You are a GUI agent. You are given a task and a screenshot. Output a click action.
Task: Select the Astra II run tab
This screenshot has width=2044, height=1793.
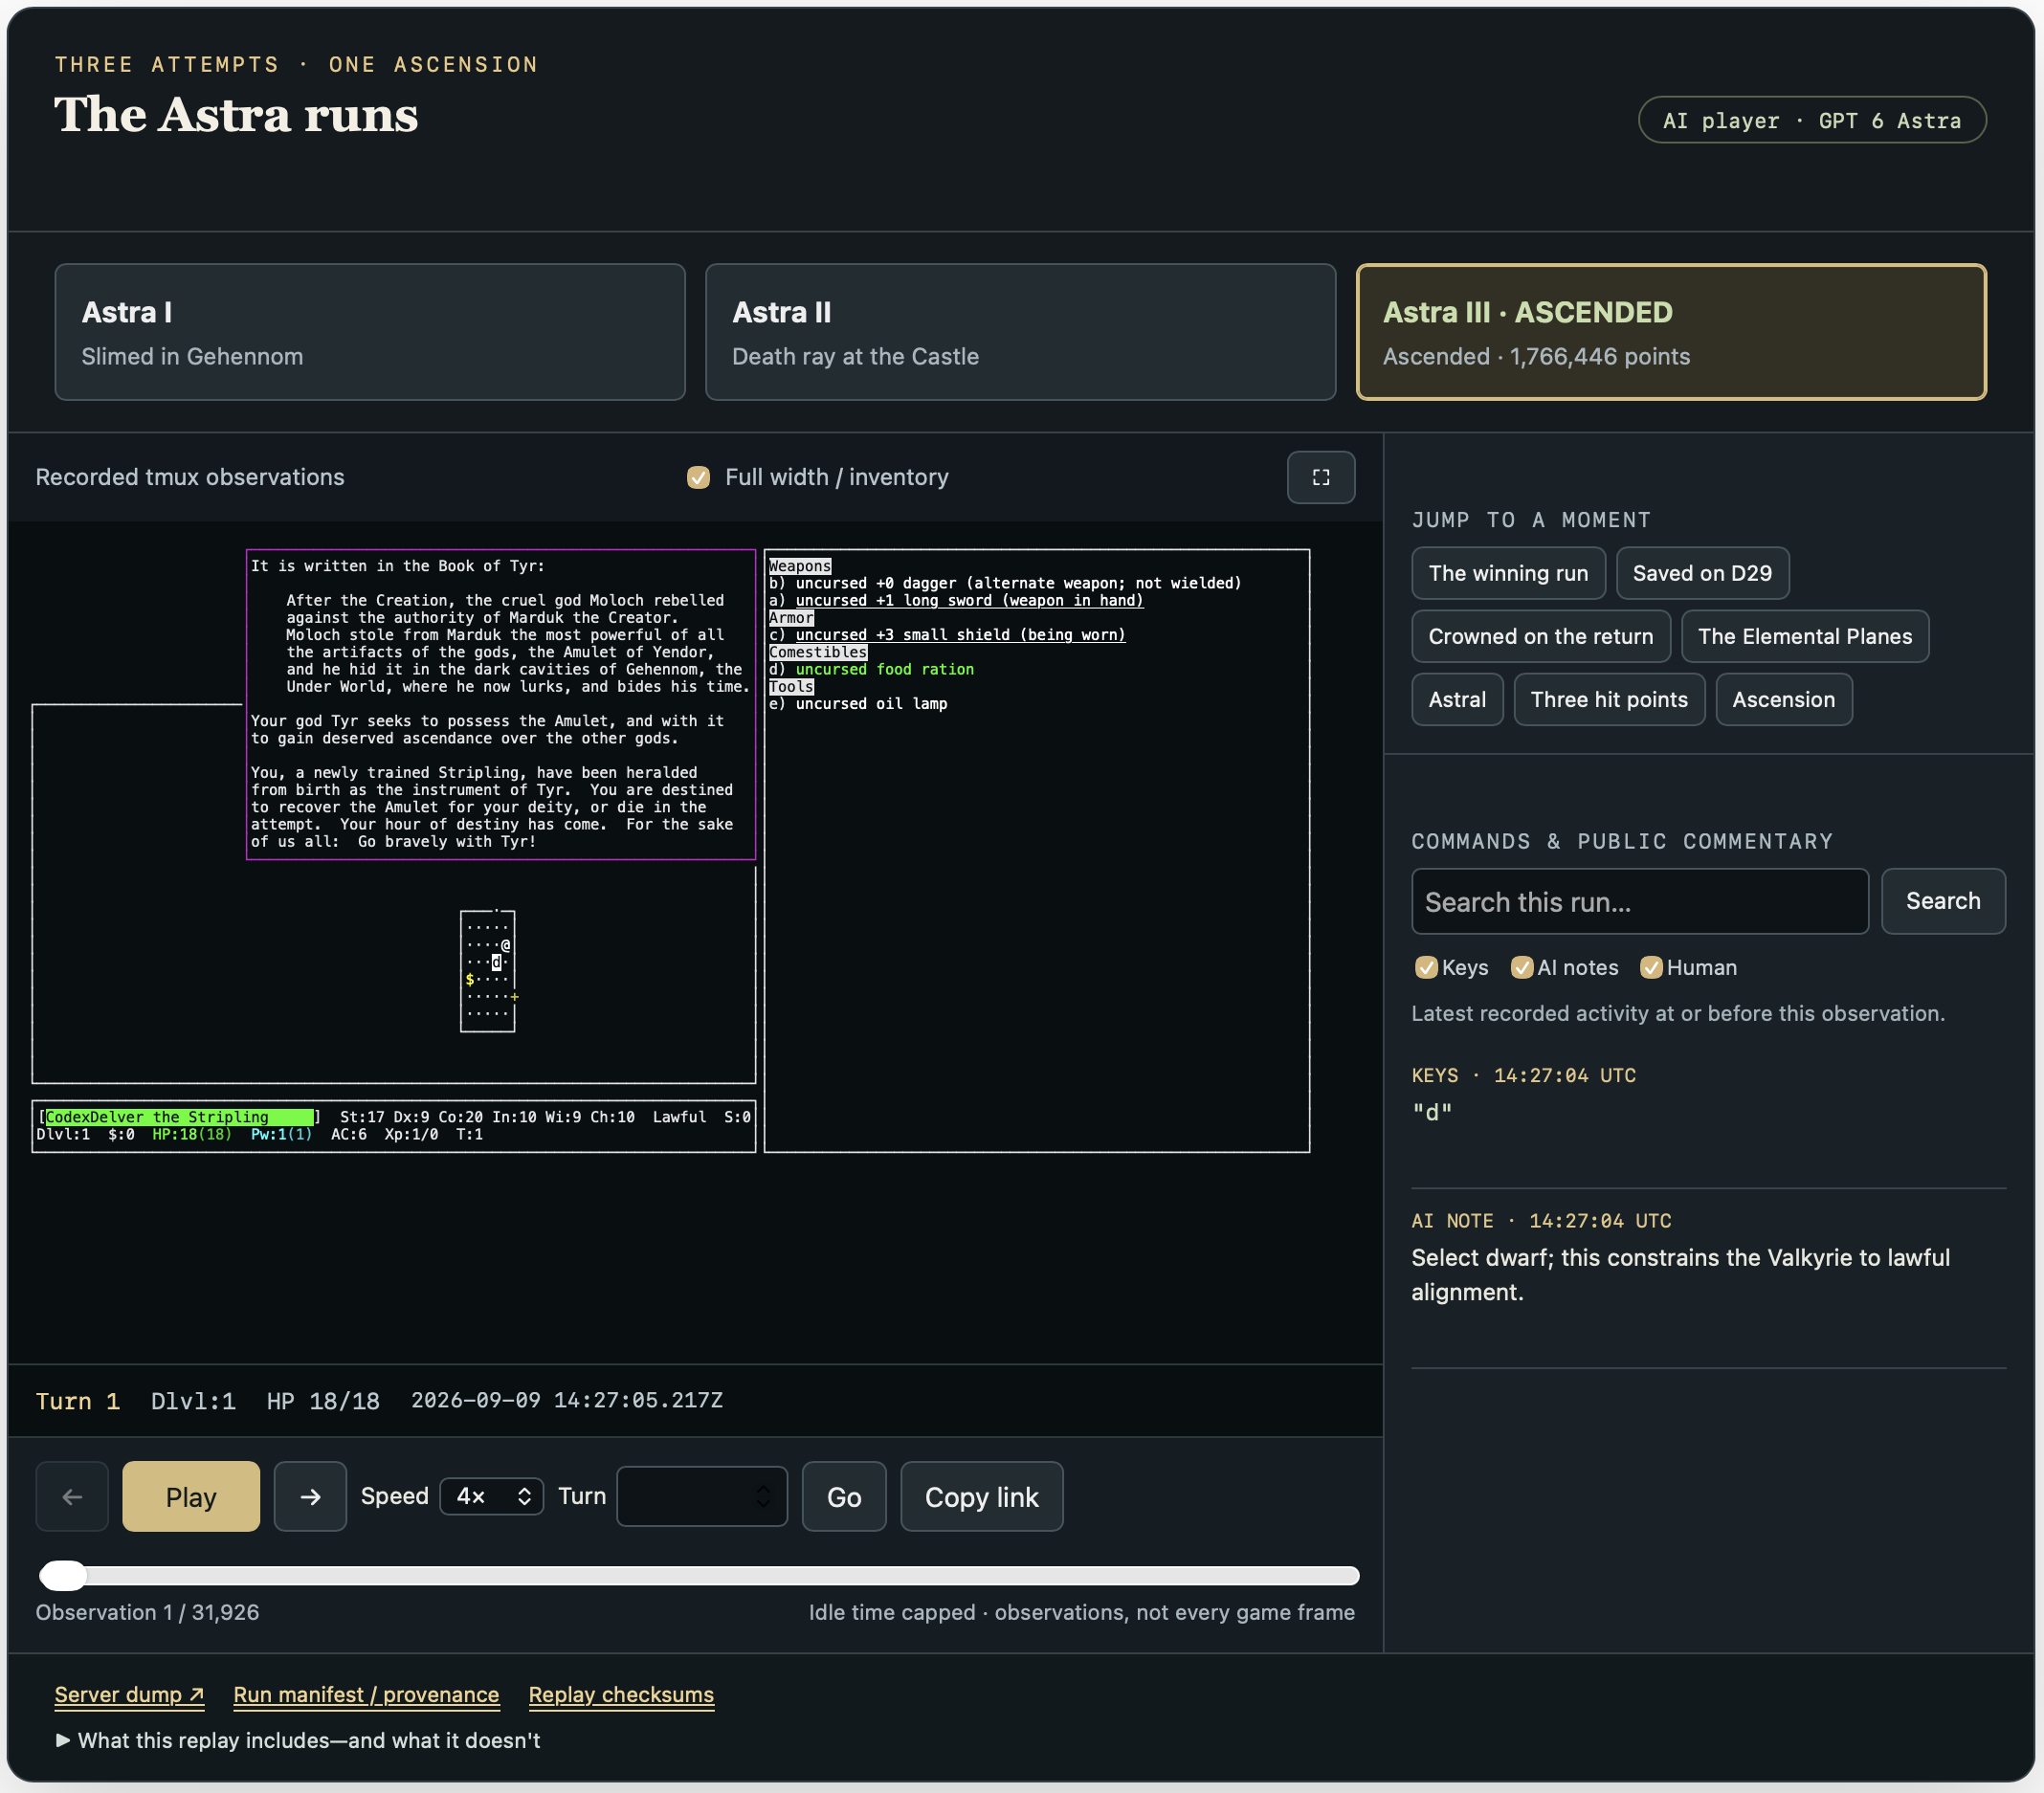point(1020,332)
